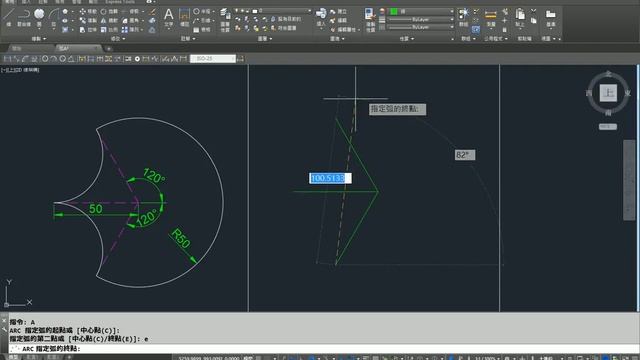Click the Fillet tool icon

click(x=125, y=20)
